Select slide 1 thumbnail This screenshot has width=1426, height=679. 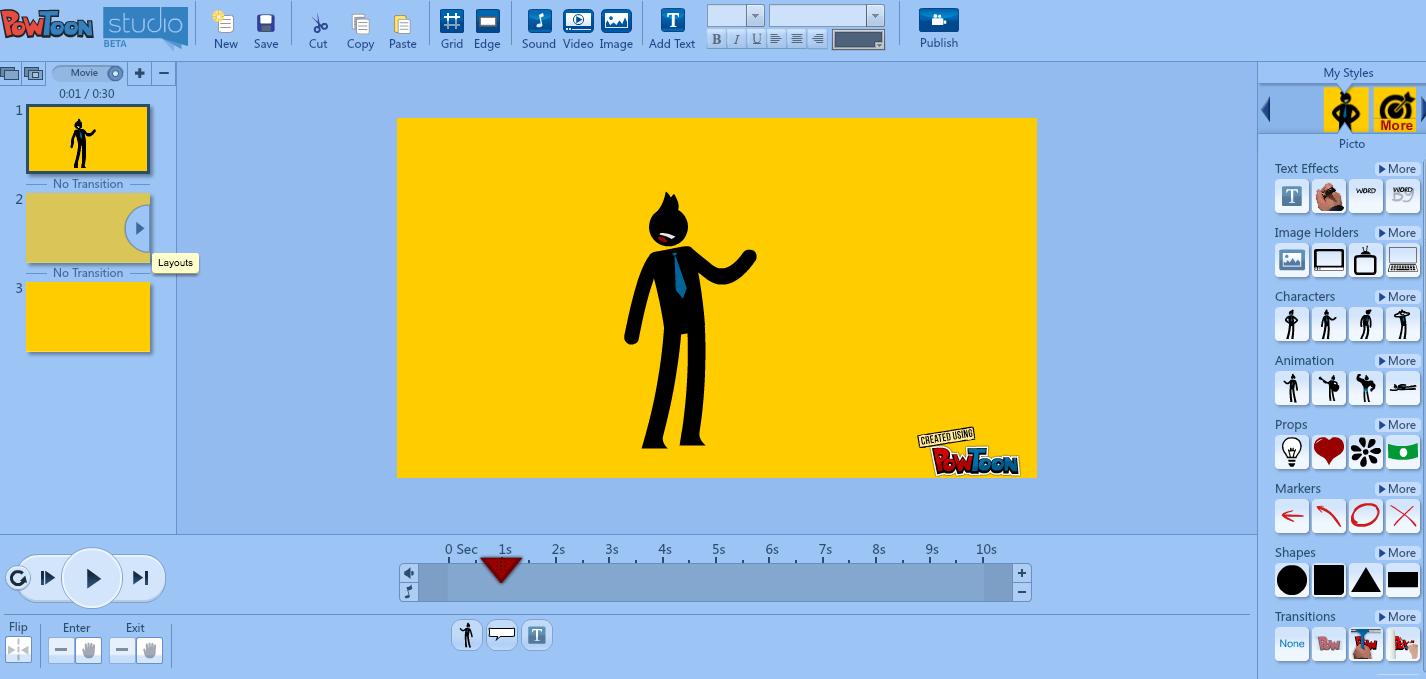coord(88,139)
